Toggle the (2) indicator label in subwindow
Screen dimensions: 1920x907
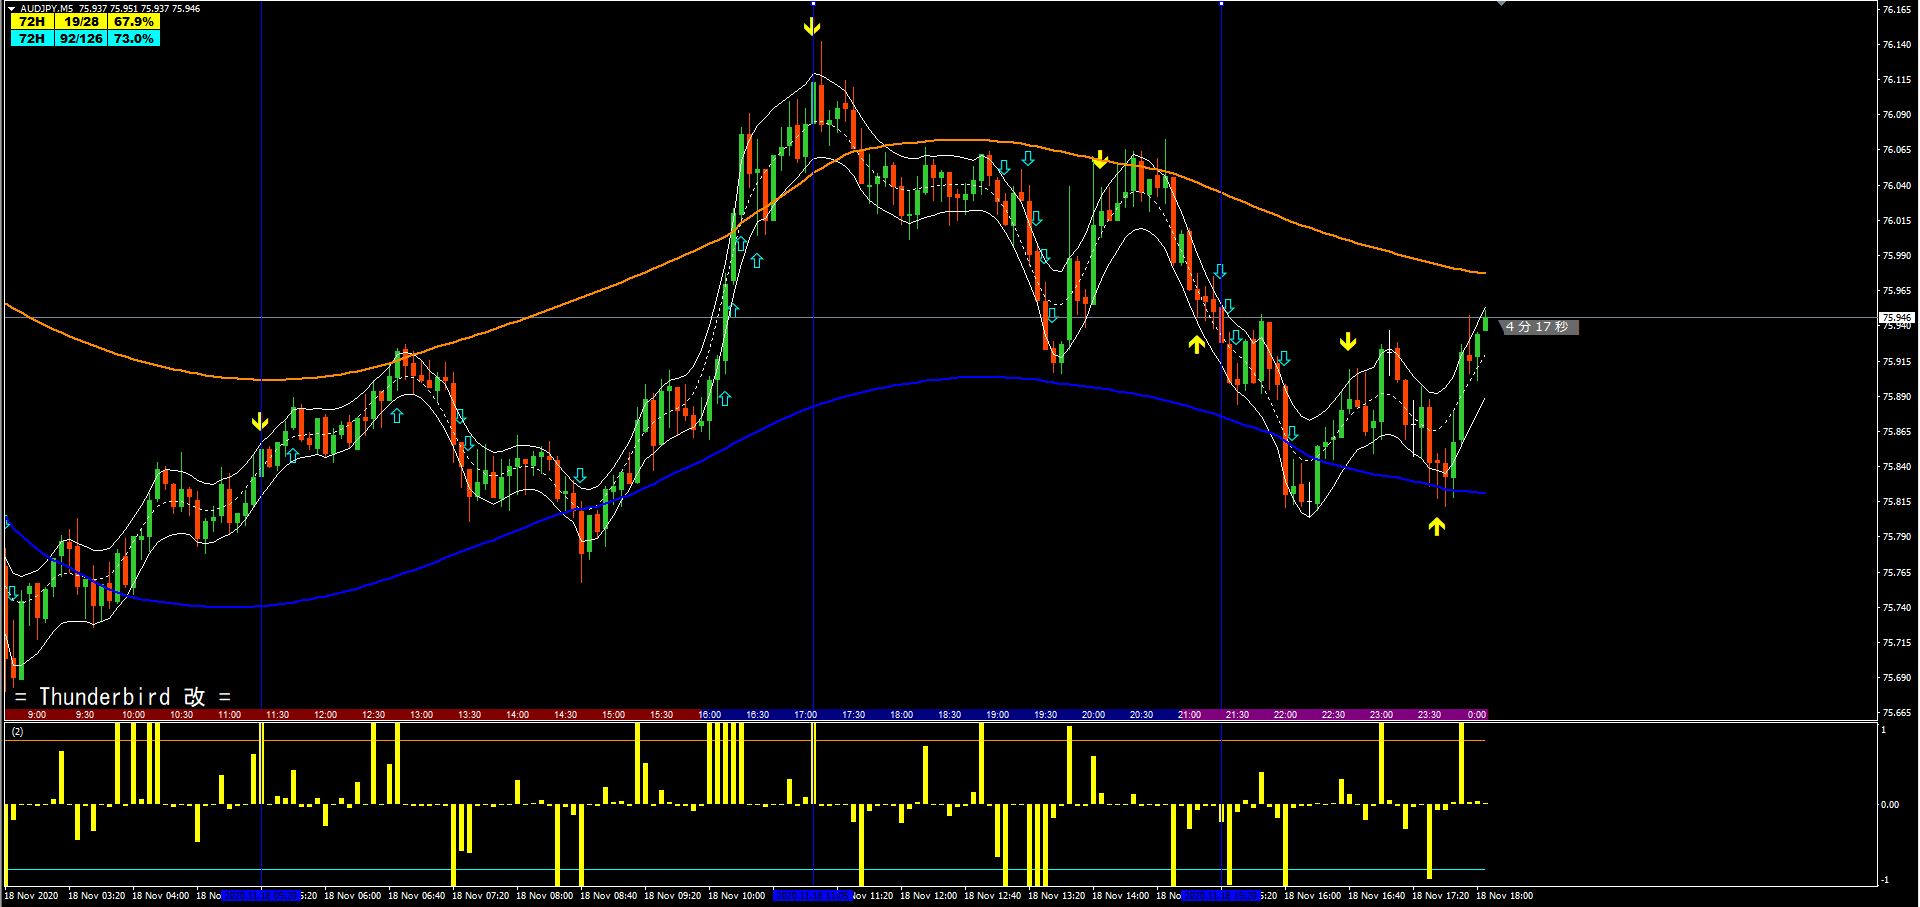click(x=17, y=731)
